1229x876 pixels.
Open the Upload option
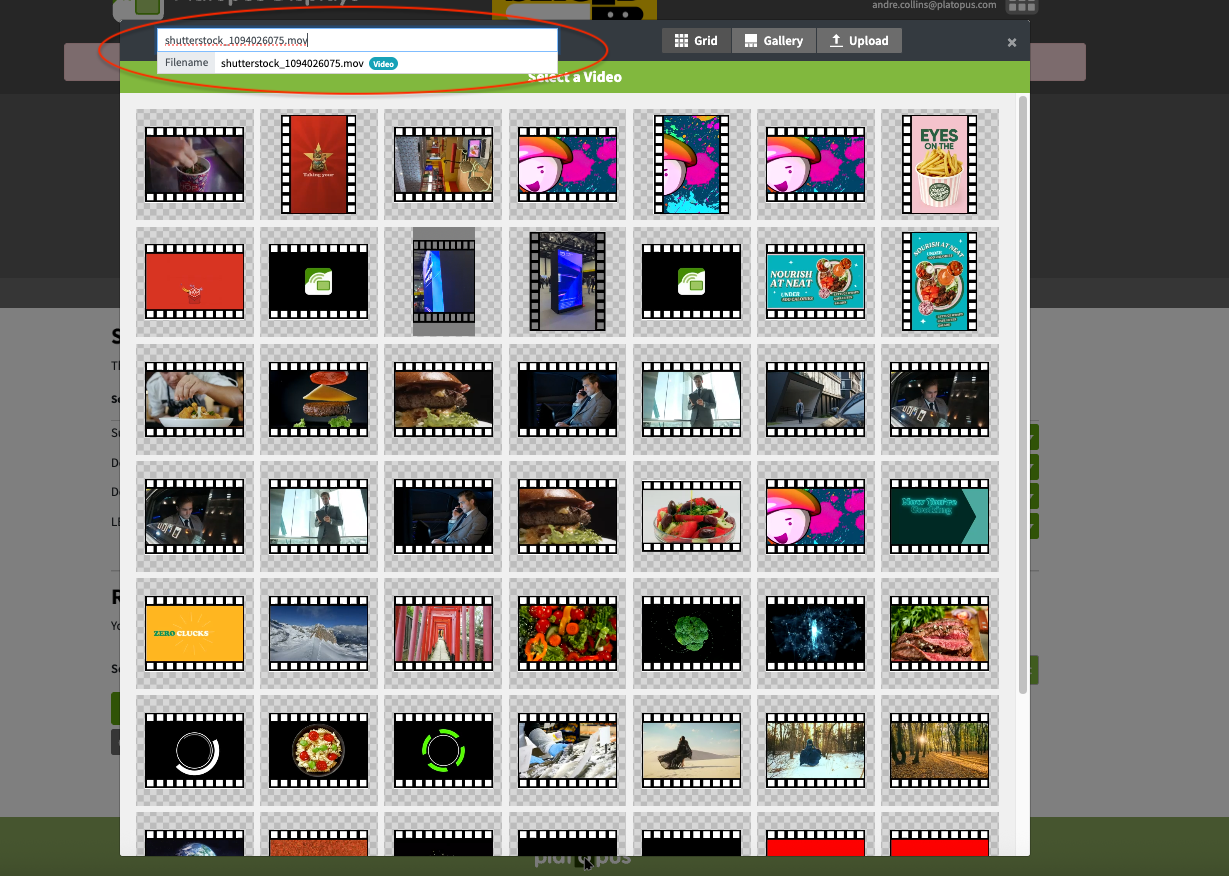tap(860, 41)
